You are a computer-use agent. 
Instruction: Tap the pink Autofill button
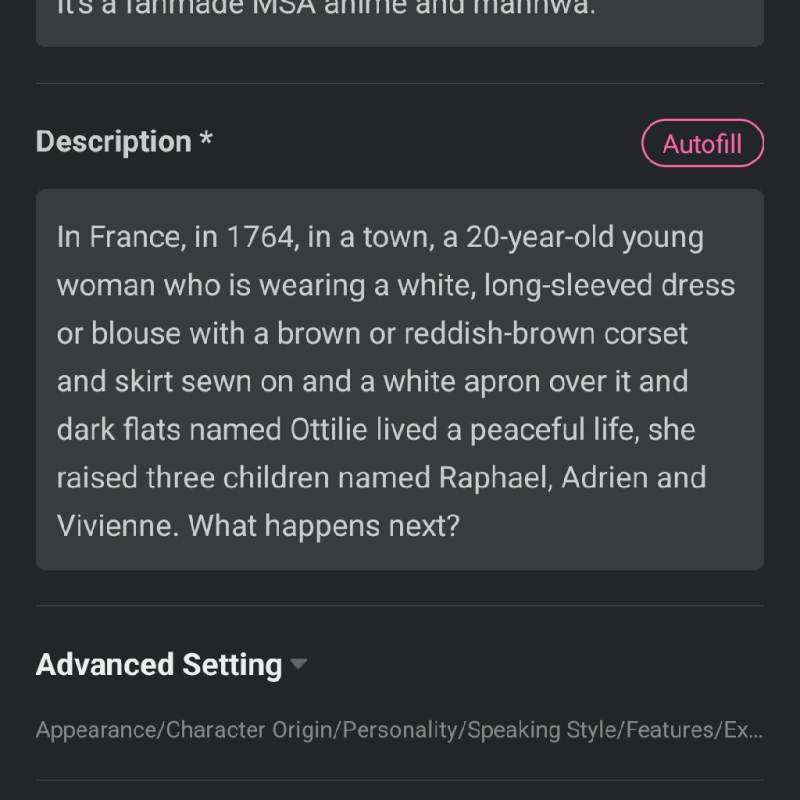coord(702,143)
